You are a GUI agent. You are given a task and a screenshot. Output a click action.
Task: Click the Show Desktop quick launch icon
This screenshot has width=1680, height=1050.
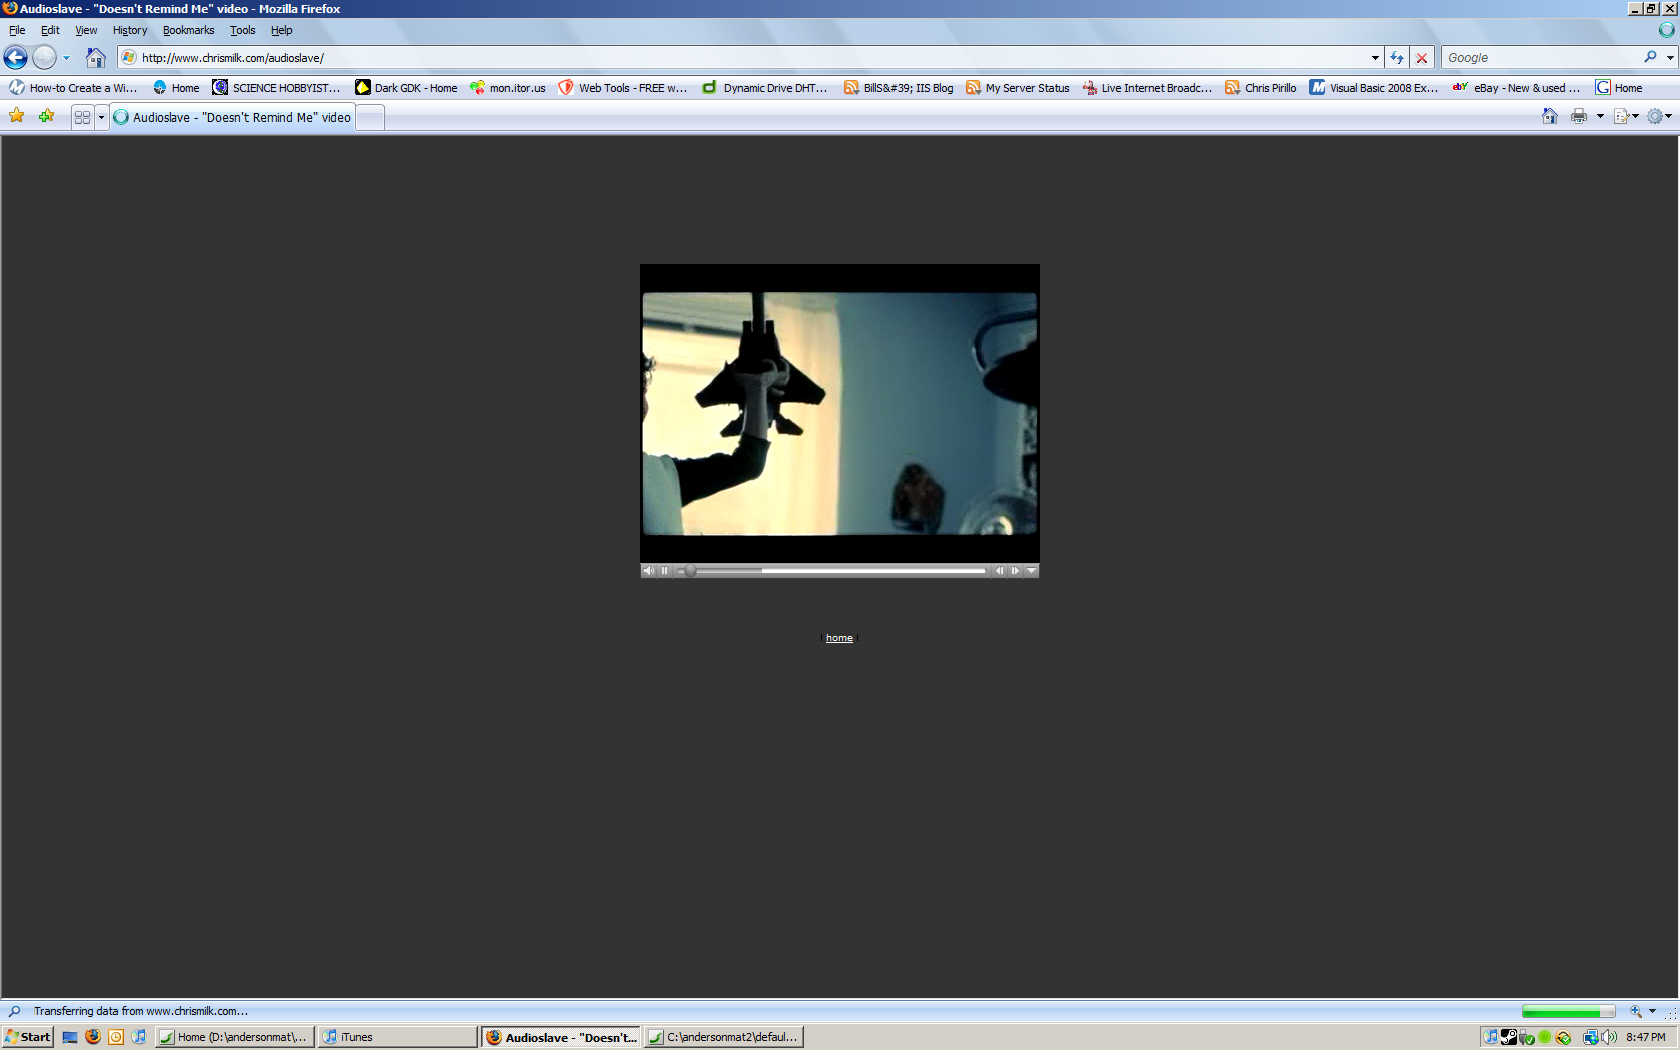click(x=70, y=1037)
